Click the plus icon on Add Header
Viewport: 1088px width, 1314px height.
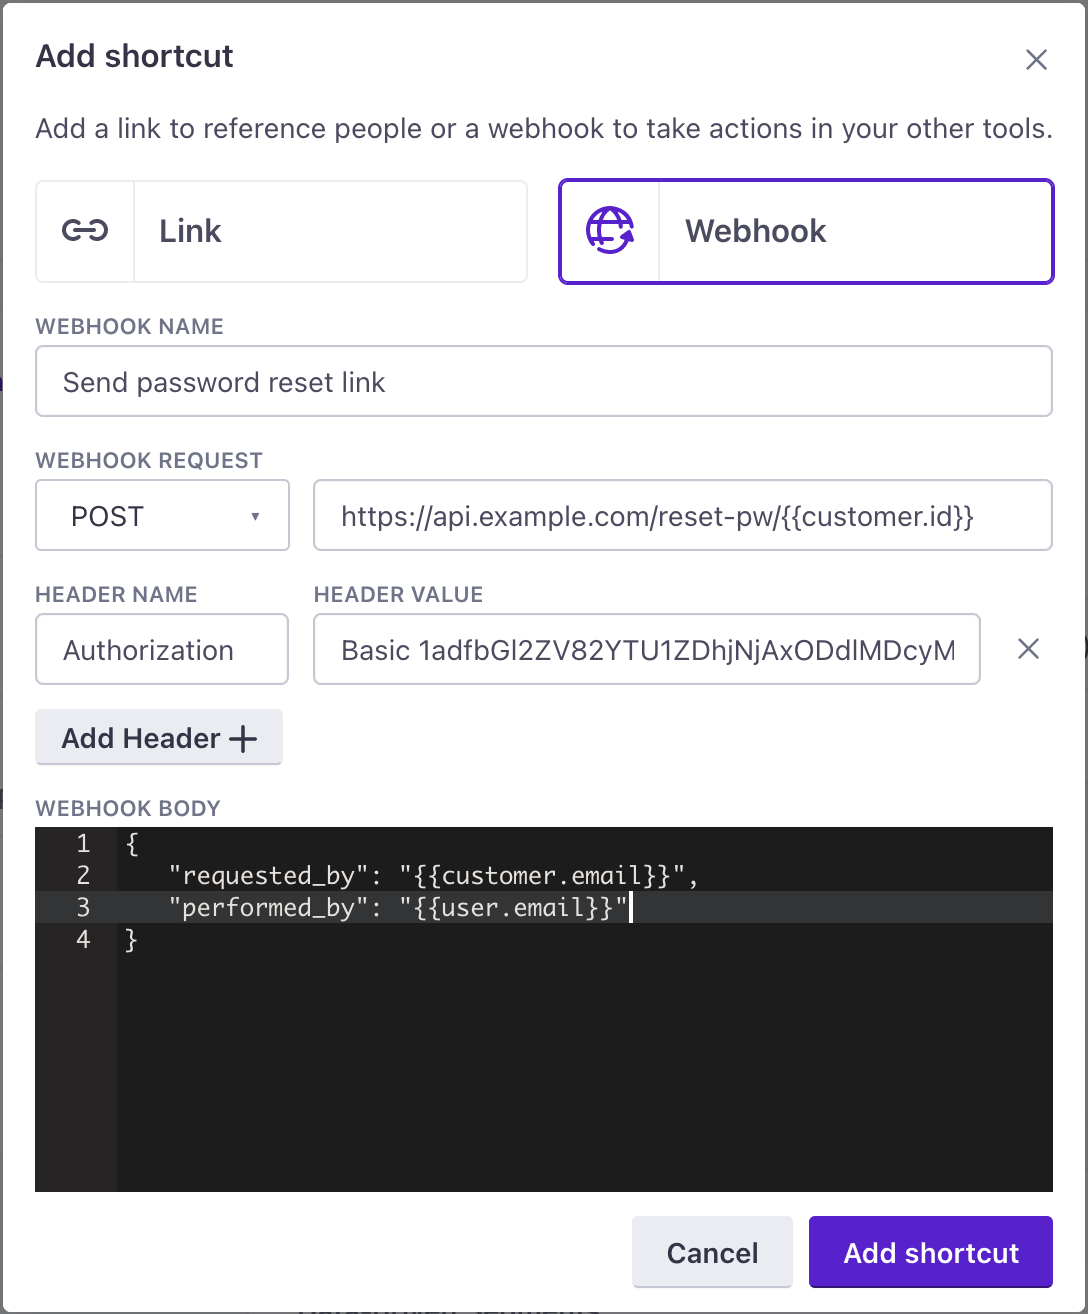[243, 739]
